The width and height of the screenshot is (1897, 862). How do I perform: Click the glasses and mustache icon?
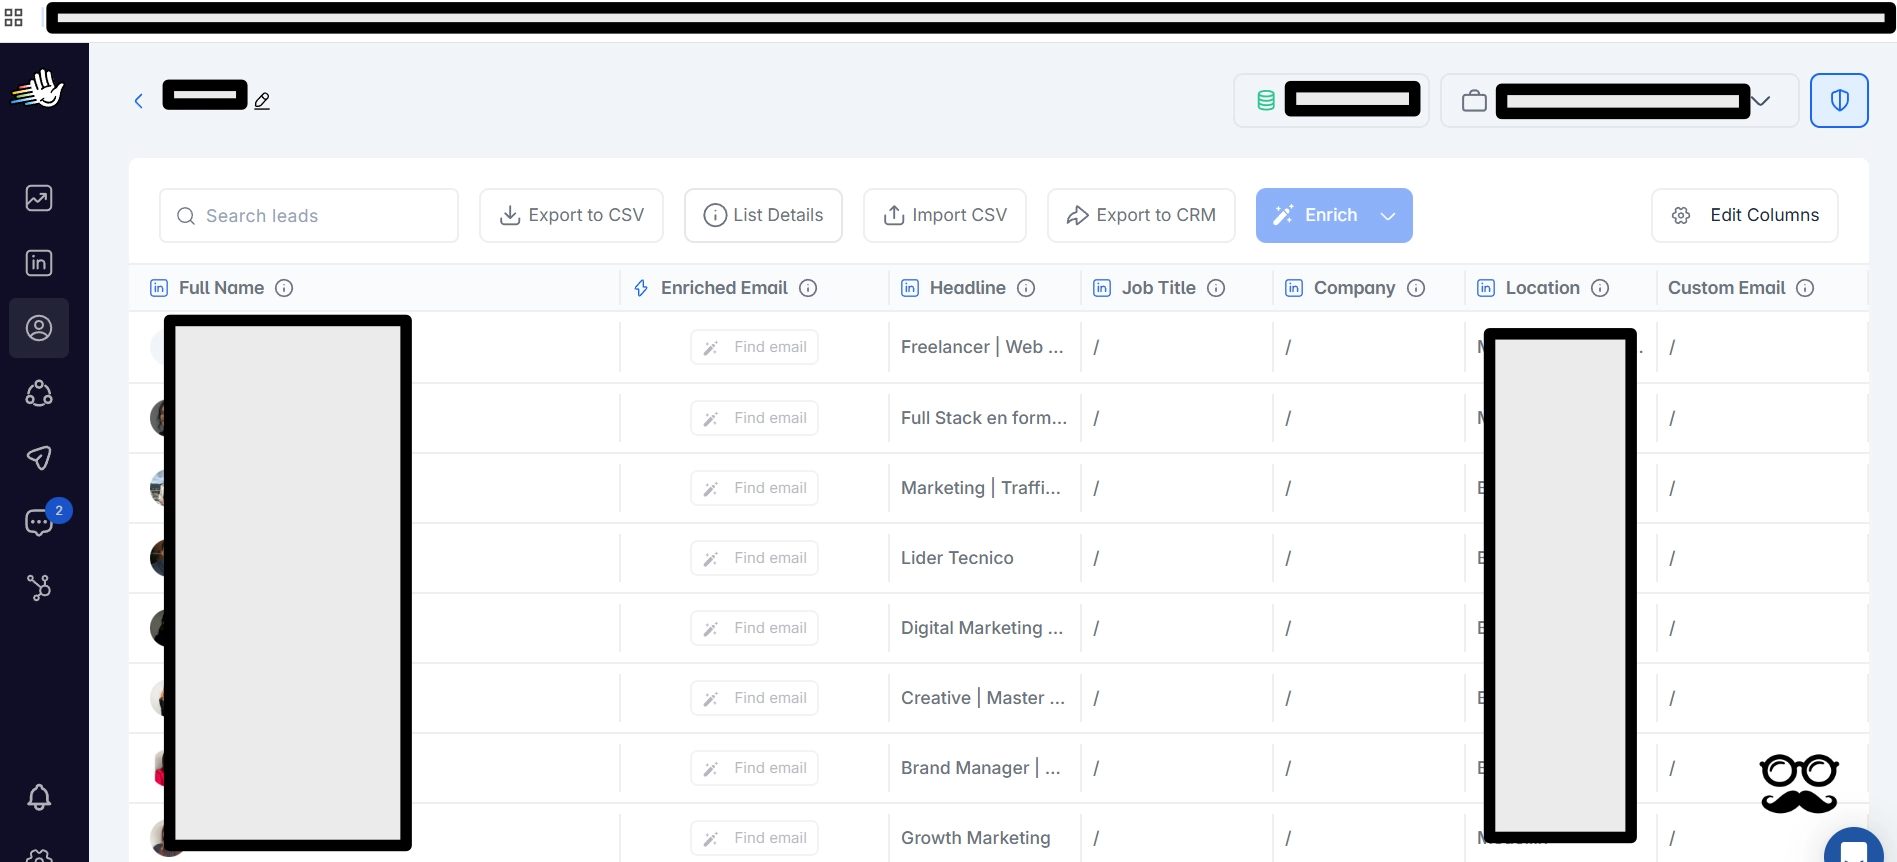[1799, 783]
